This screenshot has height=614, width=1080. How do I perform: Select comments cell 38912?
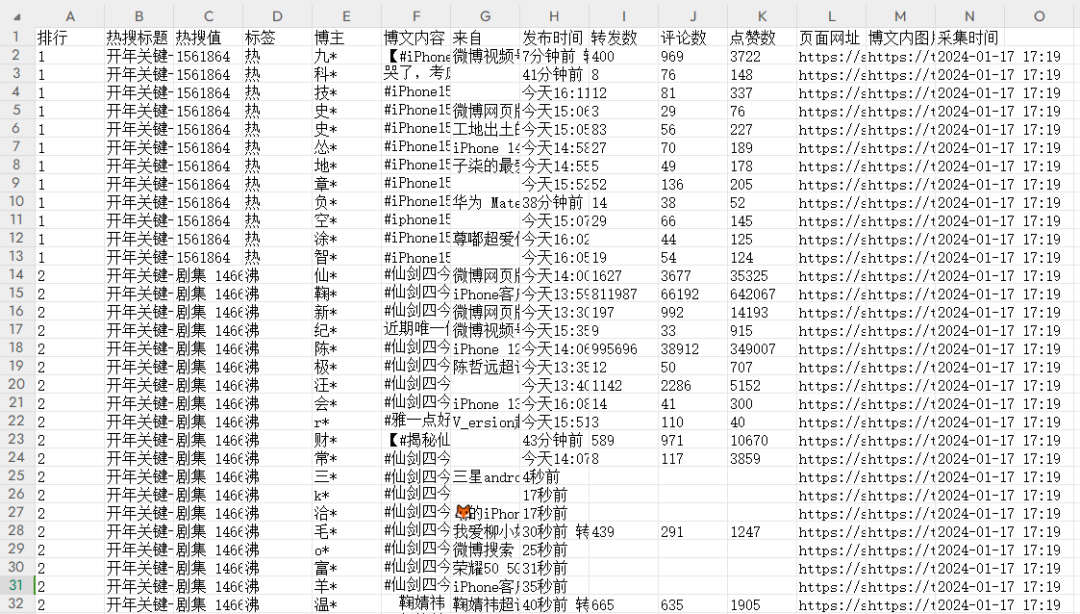(x=693, y=349)
